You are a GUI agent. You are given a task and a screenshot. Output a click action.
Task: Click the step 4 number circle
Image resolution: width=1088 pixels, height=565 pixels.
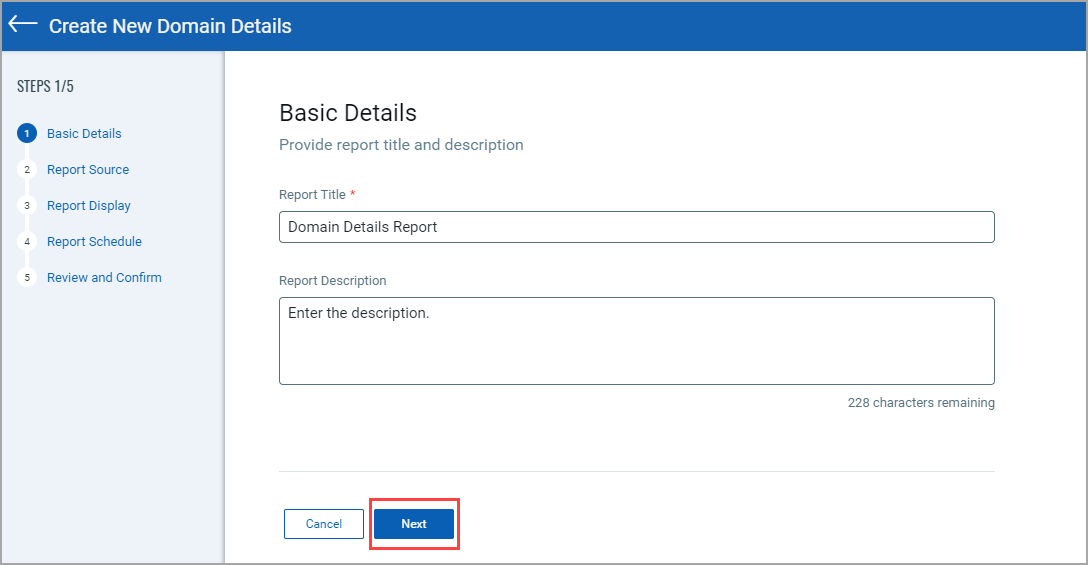28,242
